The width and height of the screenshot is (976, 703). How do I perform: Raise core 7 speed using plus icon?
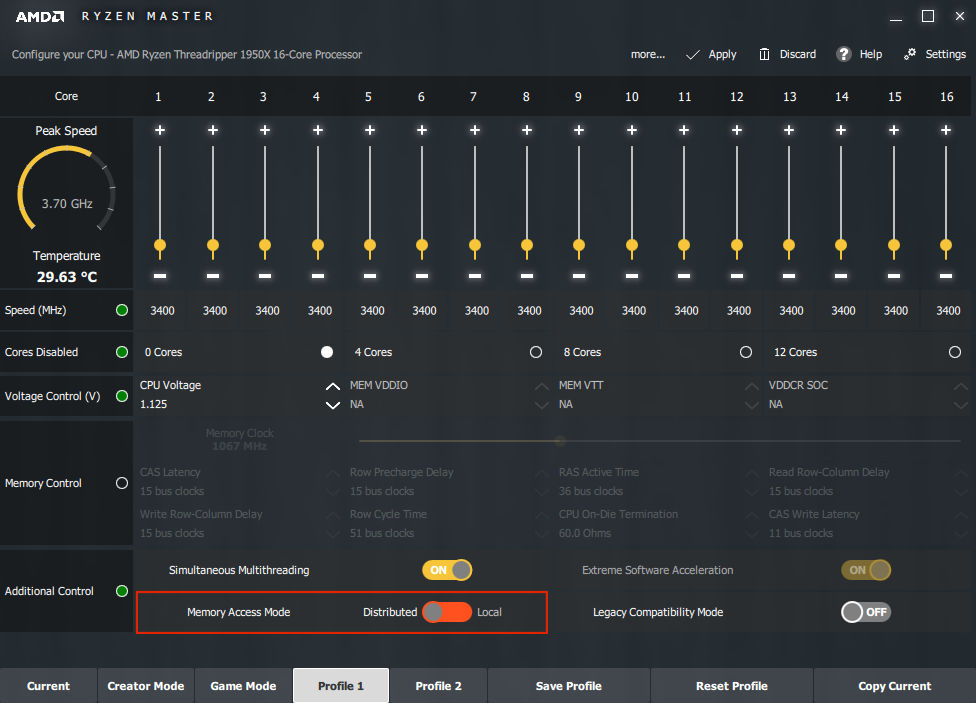click(x=475, y=130)
